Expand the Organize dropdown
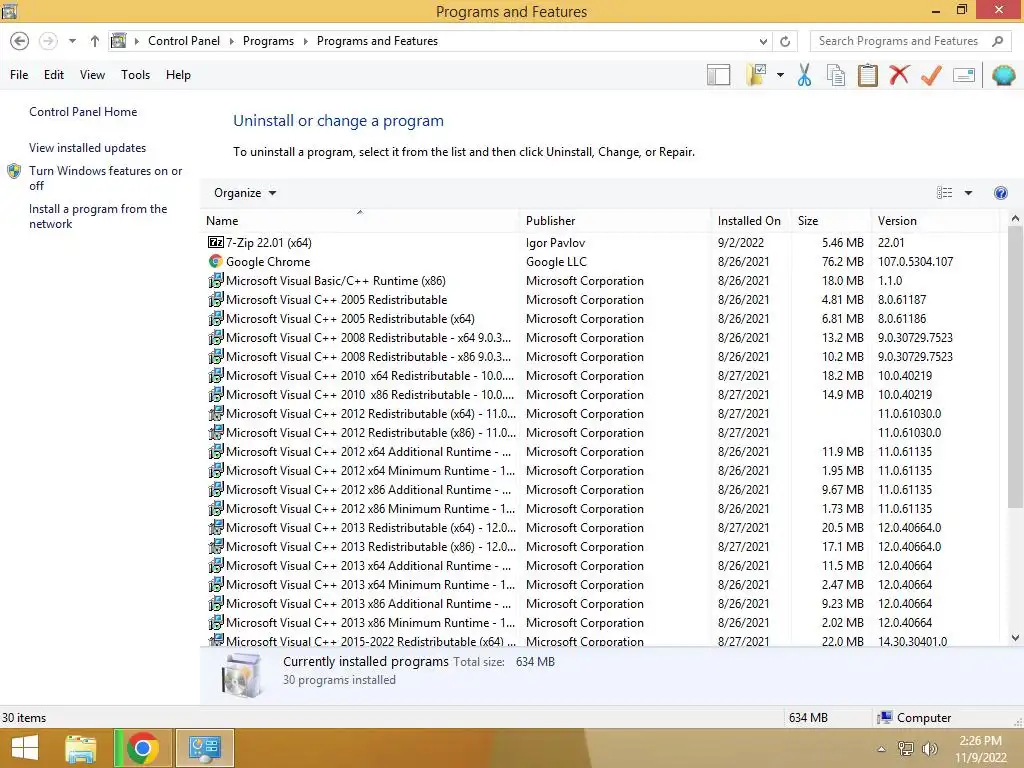 click(245, 193)
